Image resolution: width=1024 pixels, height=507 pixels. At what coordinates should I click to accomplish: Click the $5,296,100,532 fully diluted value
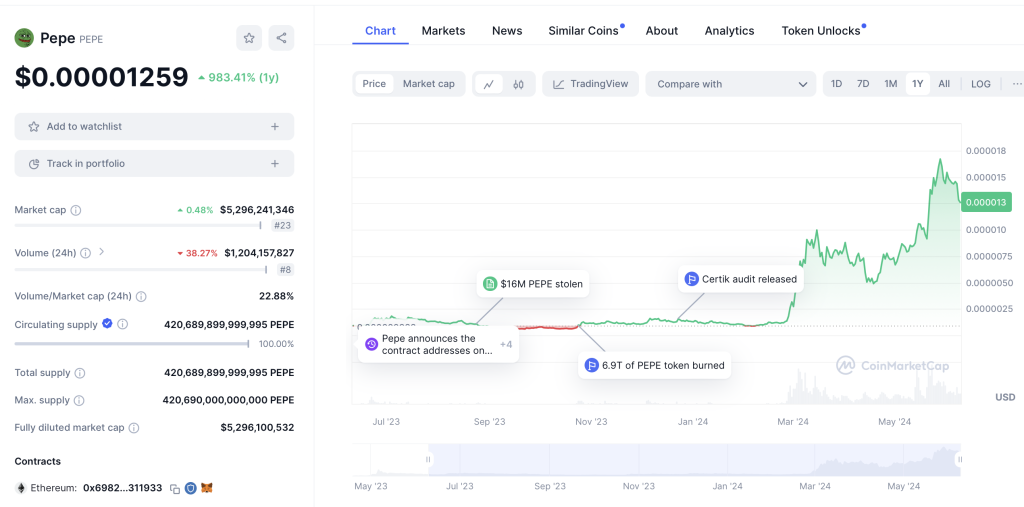(257, 427)
